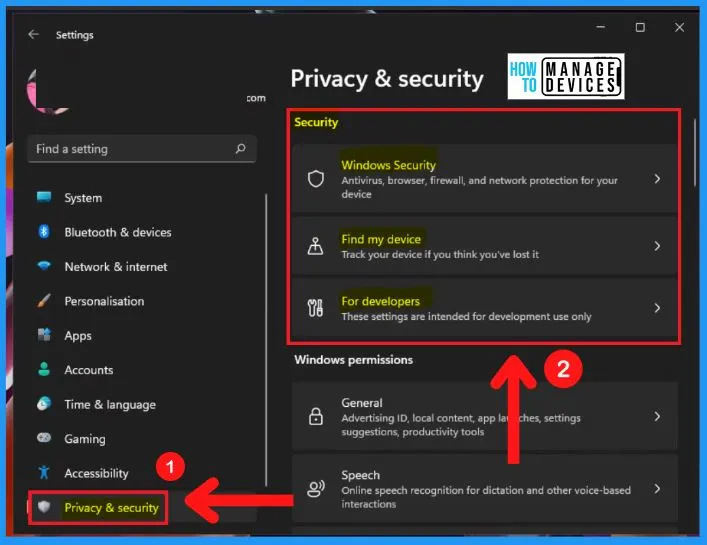Click the Personalisation paintbrush icon
This screenshot has height=545, width=707.
(44, 301)
